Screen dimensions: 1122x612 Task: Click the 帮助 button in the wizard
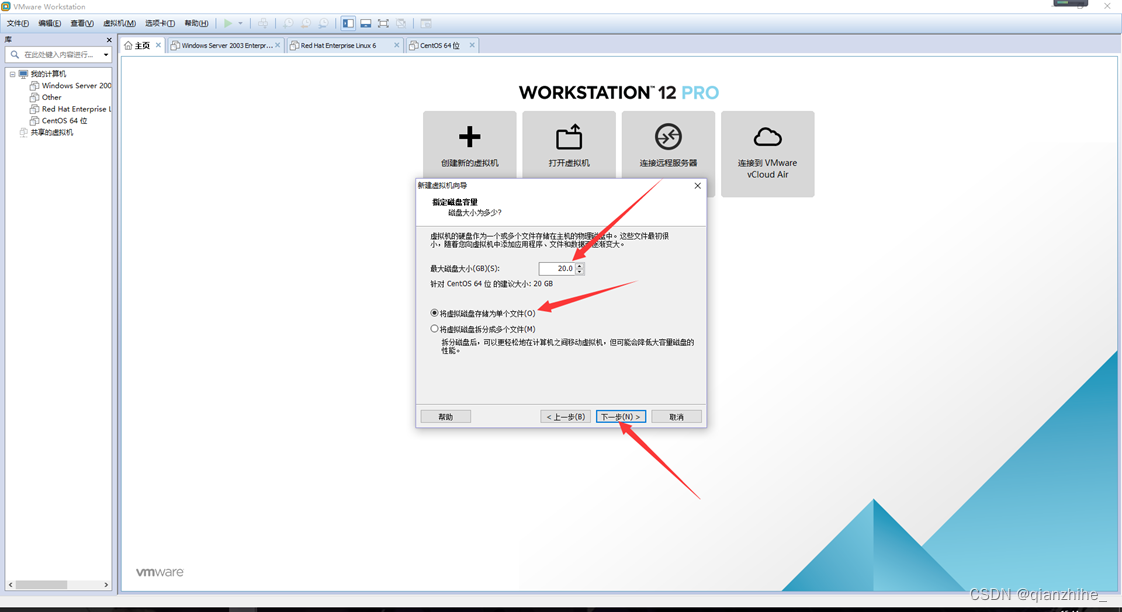445,417
